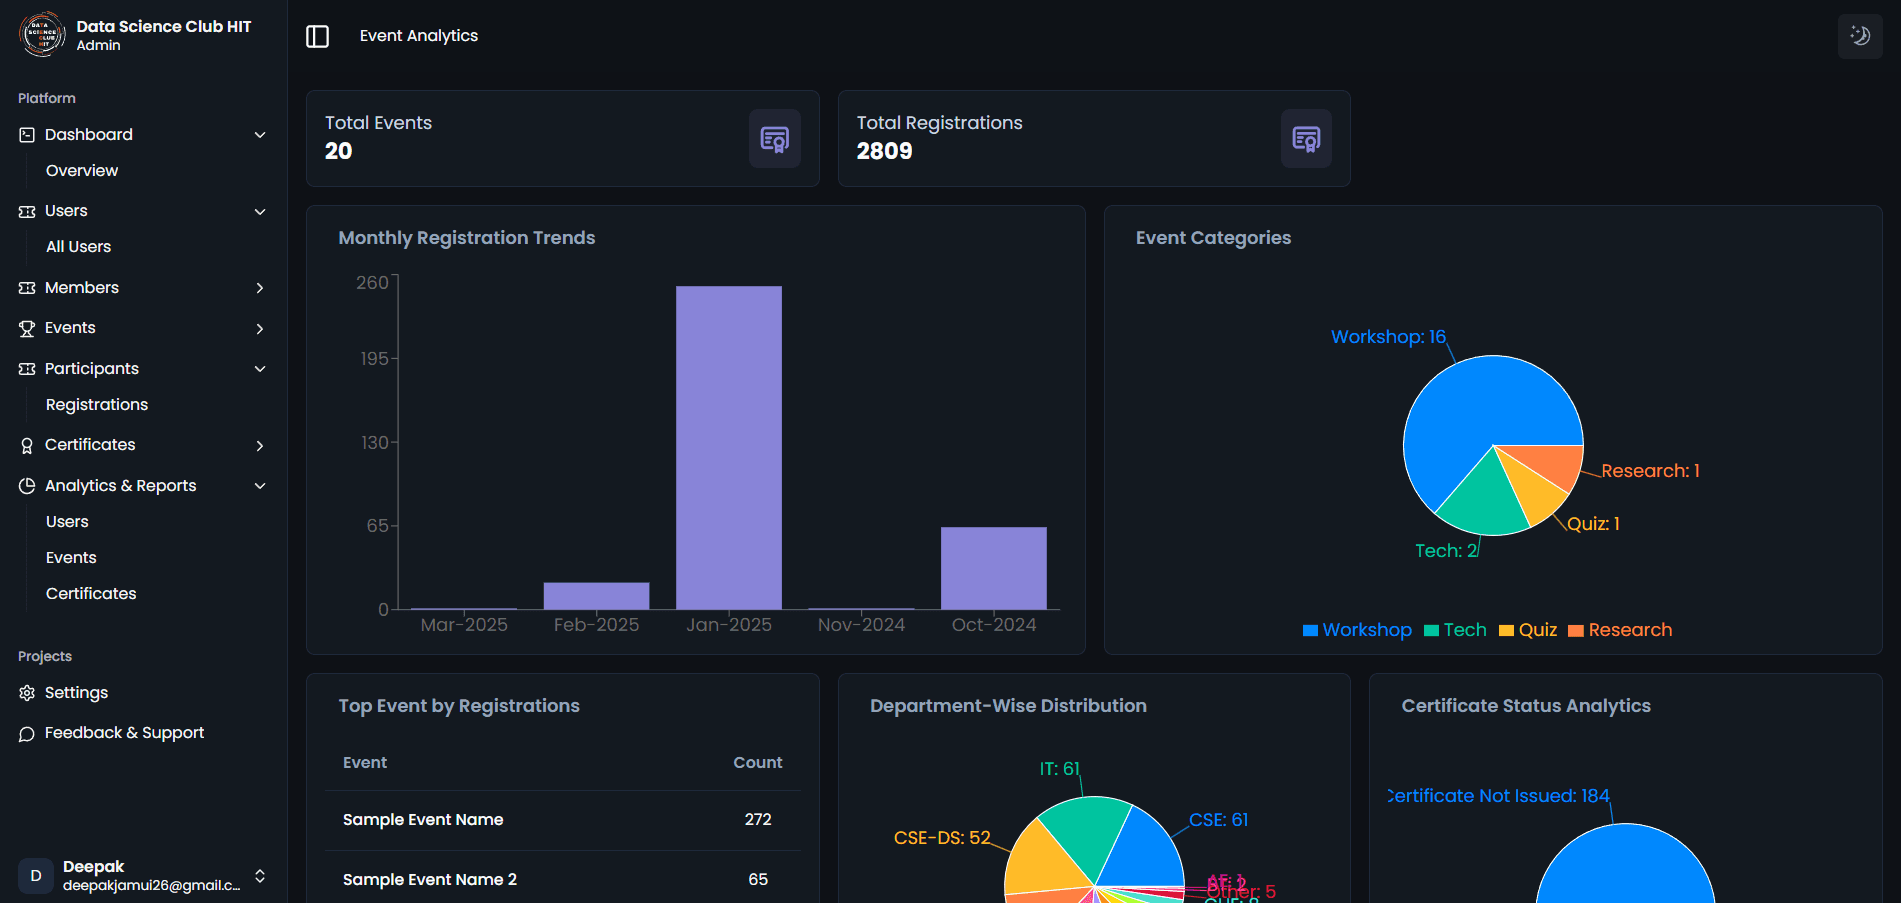Open the Overview page link
The width and height of the screenshot is (1901, 903).
point(82,170)
